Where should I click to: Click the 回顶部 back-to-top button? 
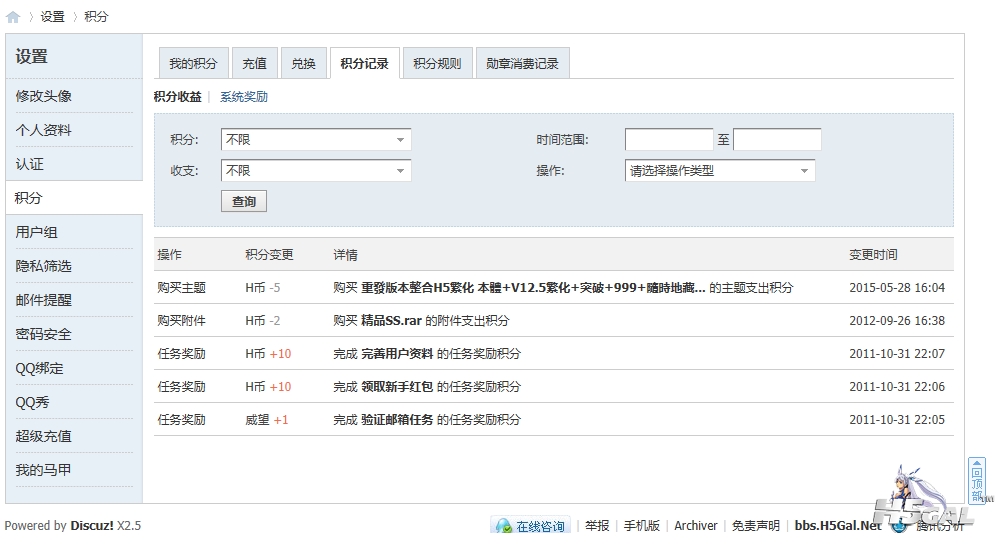(977, 481)
